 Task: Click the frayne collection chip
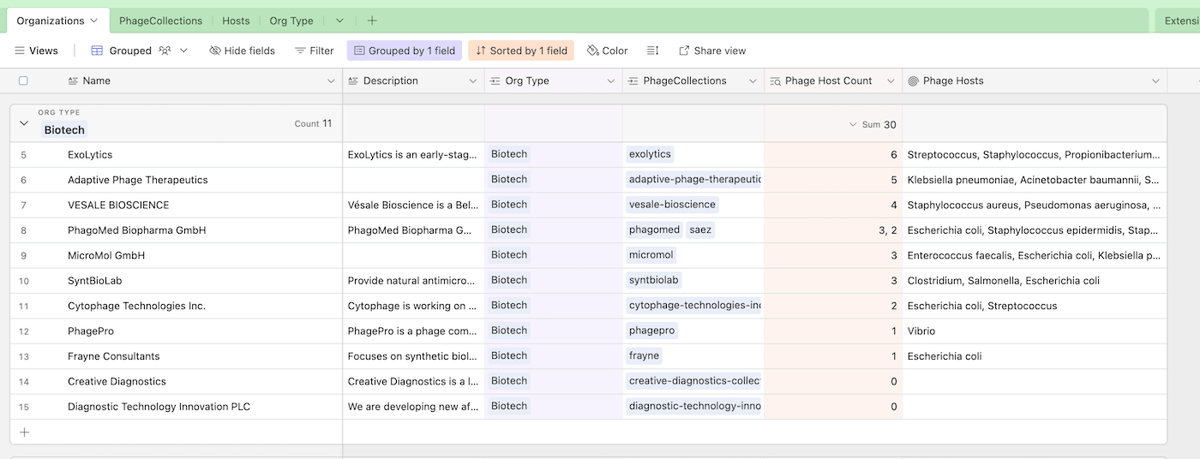(x=643, y=356)
